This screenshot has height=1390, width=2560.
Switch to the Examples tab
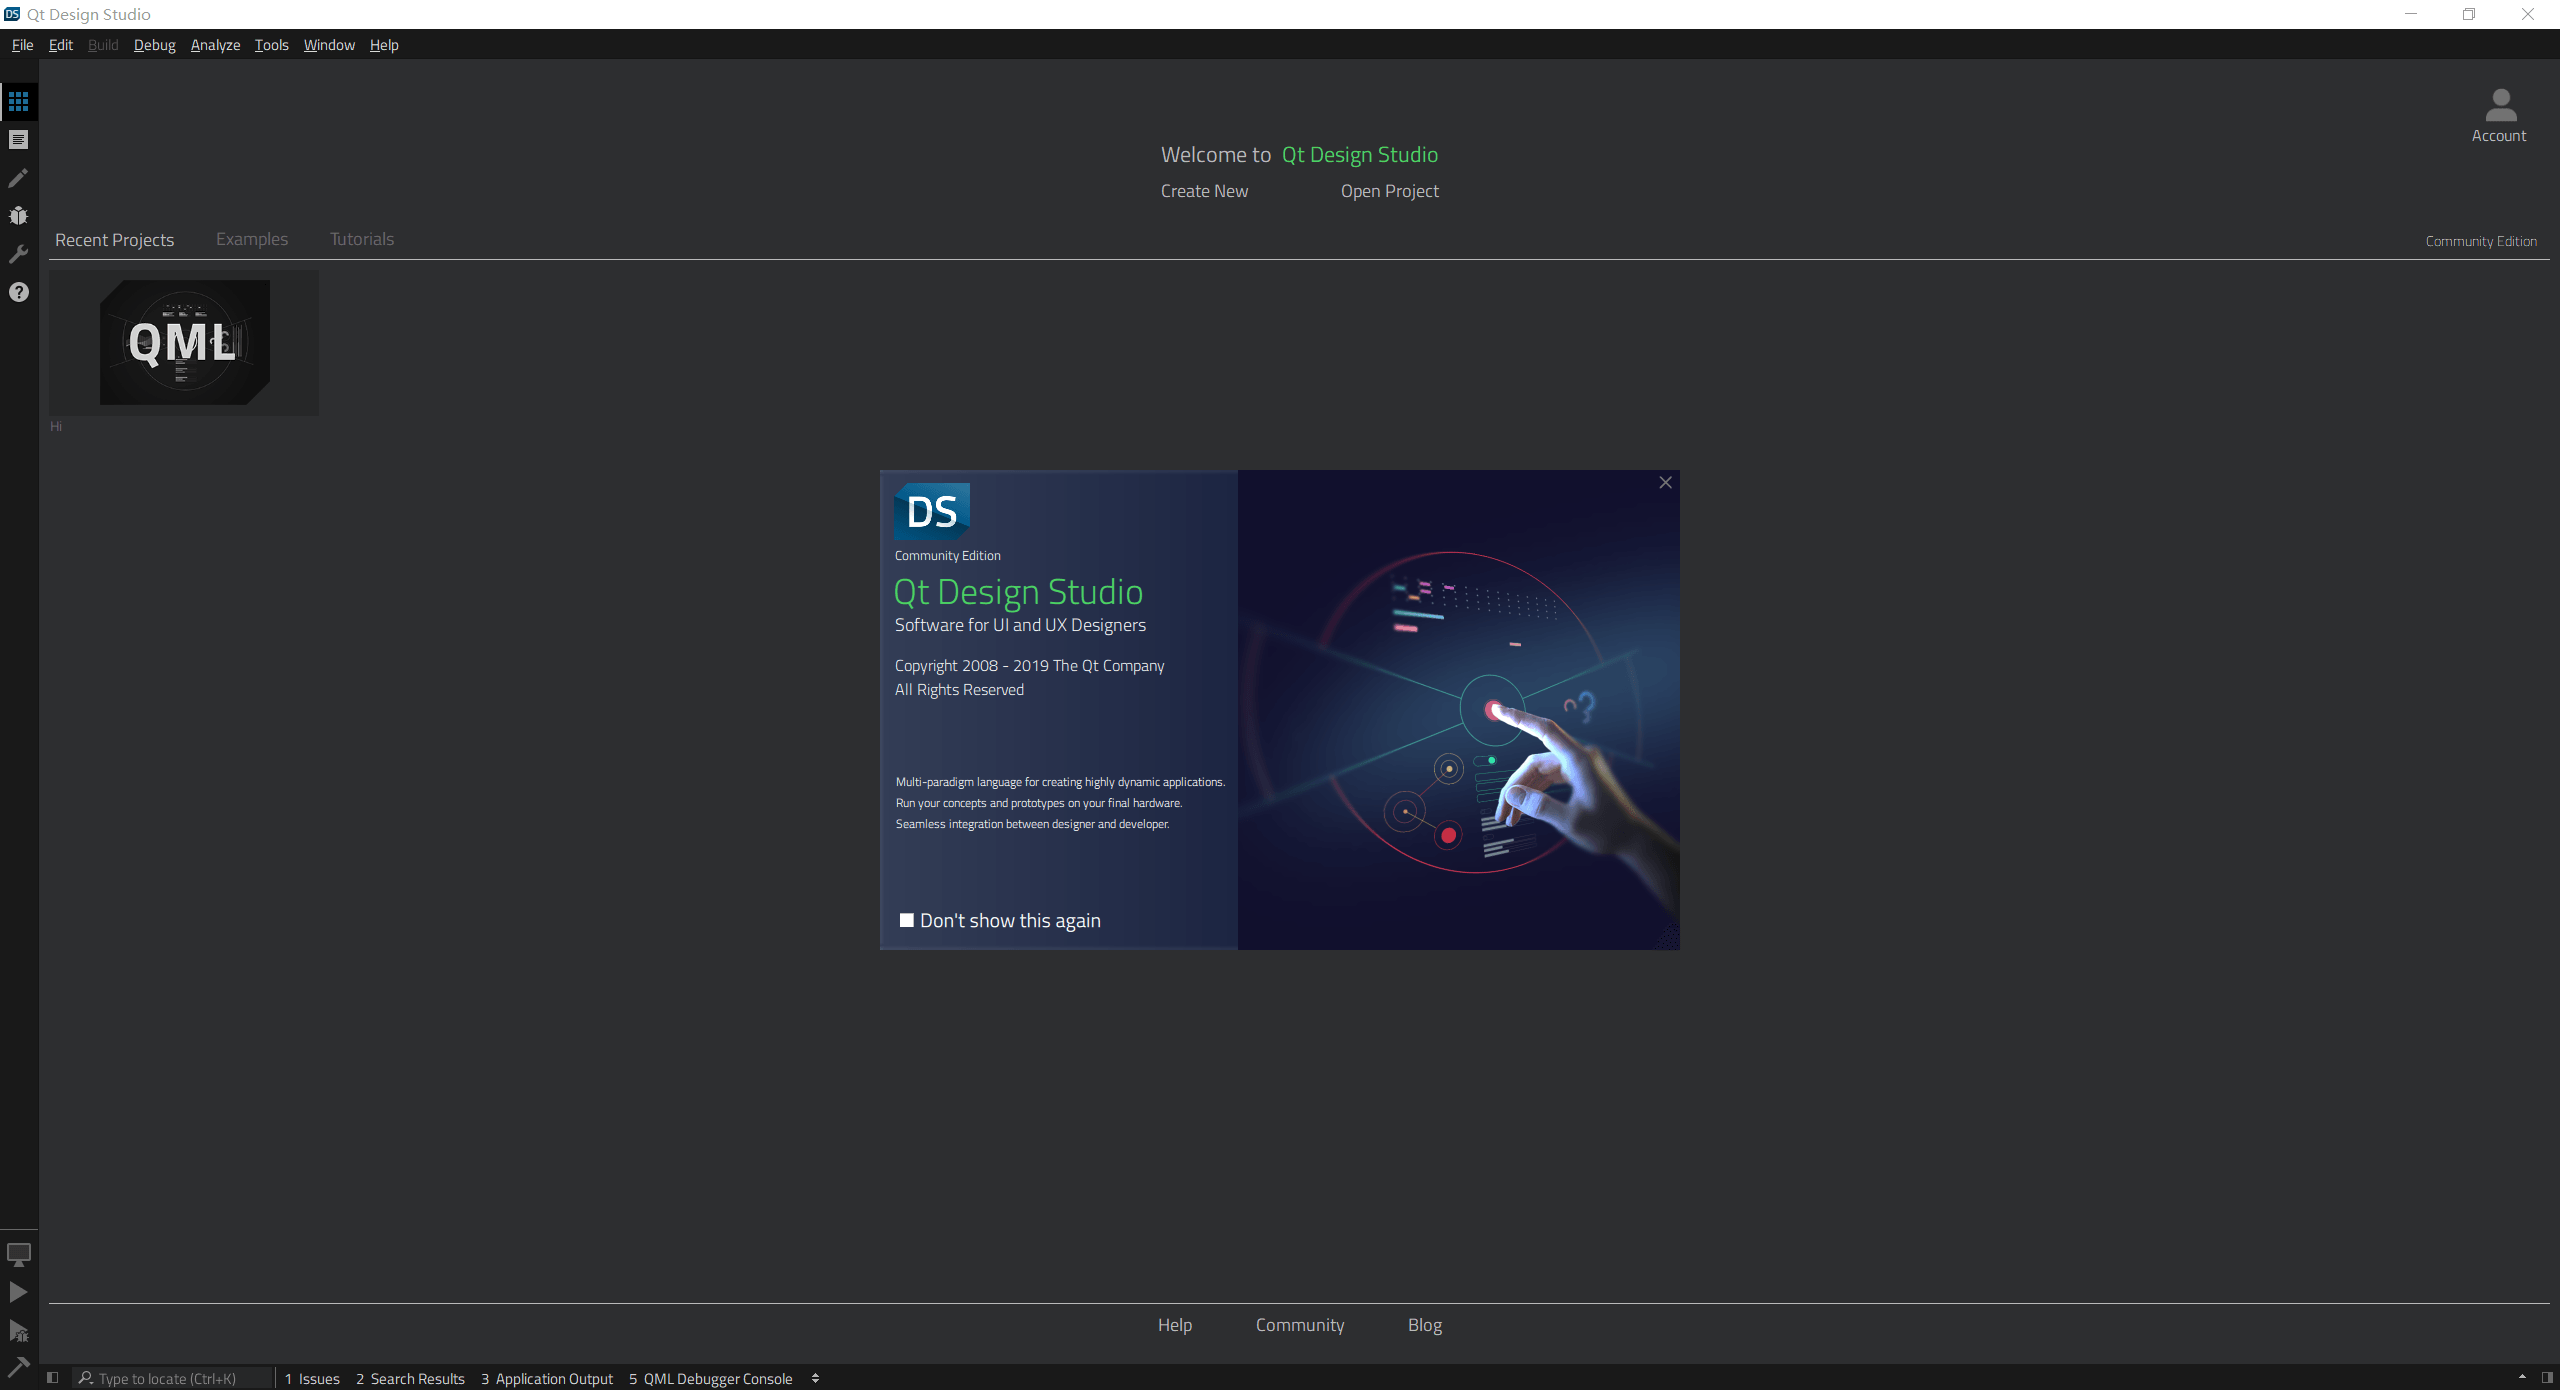[x=252, y=239]
